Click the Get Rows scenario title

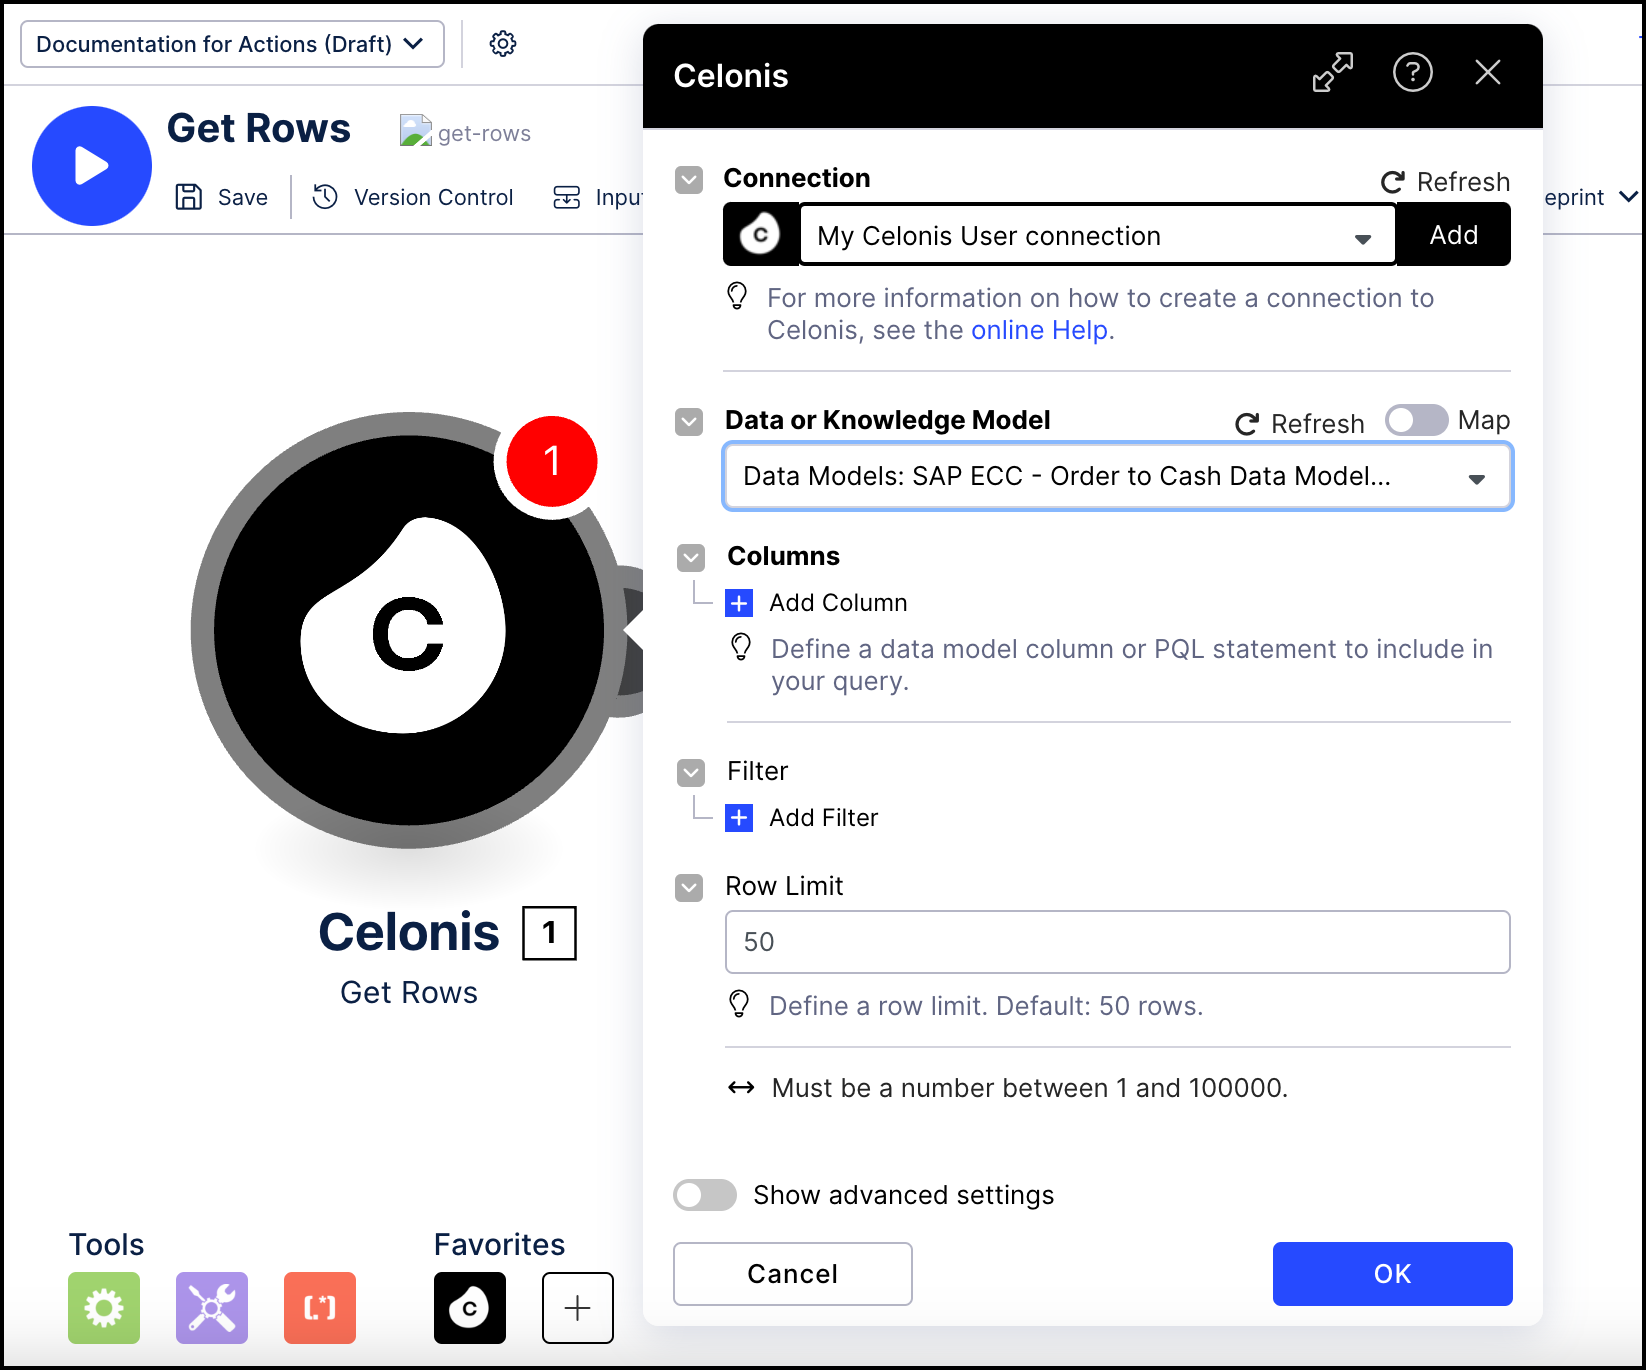pyautogui.click(x=259, y=128)
